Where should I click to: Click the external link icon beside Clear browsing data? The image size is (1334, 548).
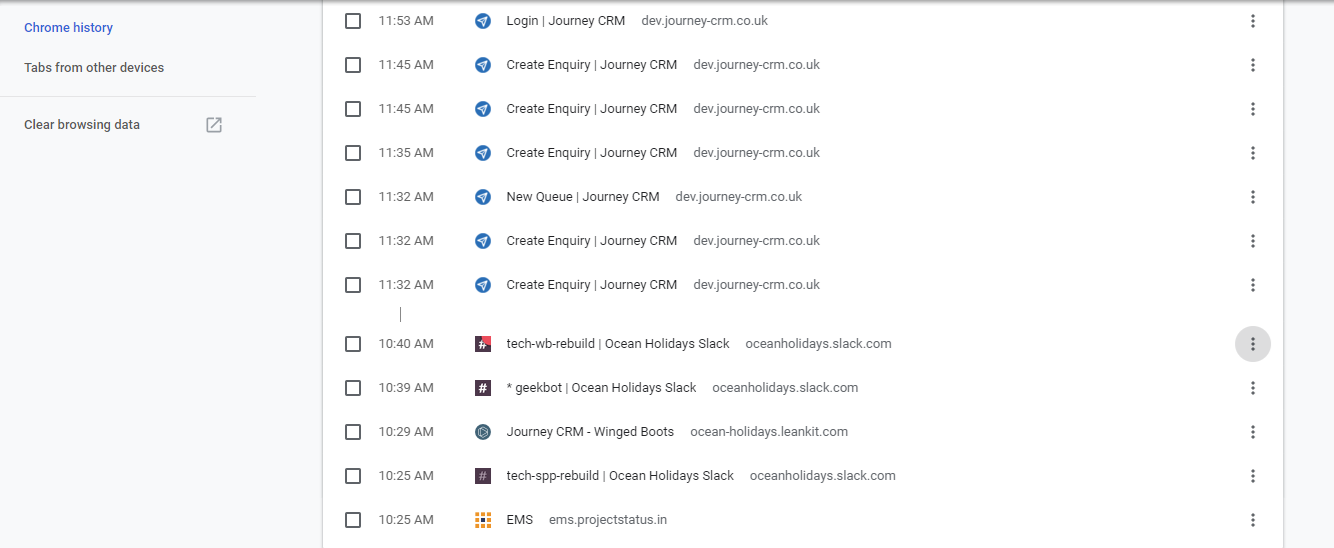point(214,125)
